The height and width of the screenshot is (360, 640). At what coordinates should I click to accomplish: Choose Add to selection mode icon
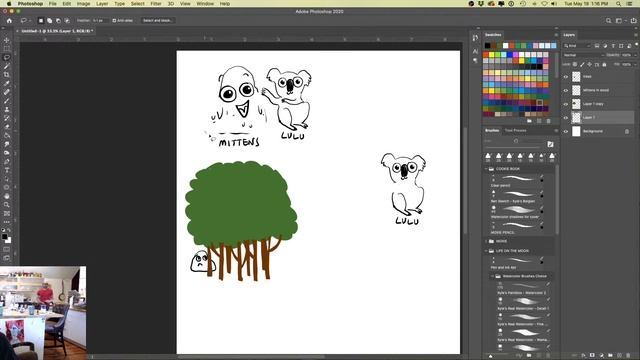coord(49,20)
